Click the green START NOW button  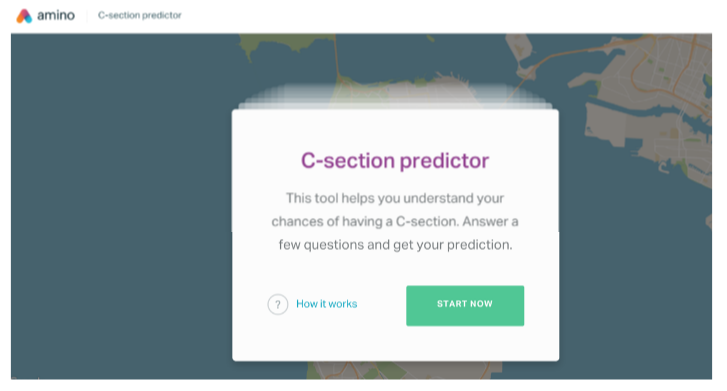[465, 306]
